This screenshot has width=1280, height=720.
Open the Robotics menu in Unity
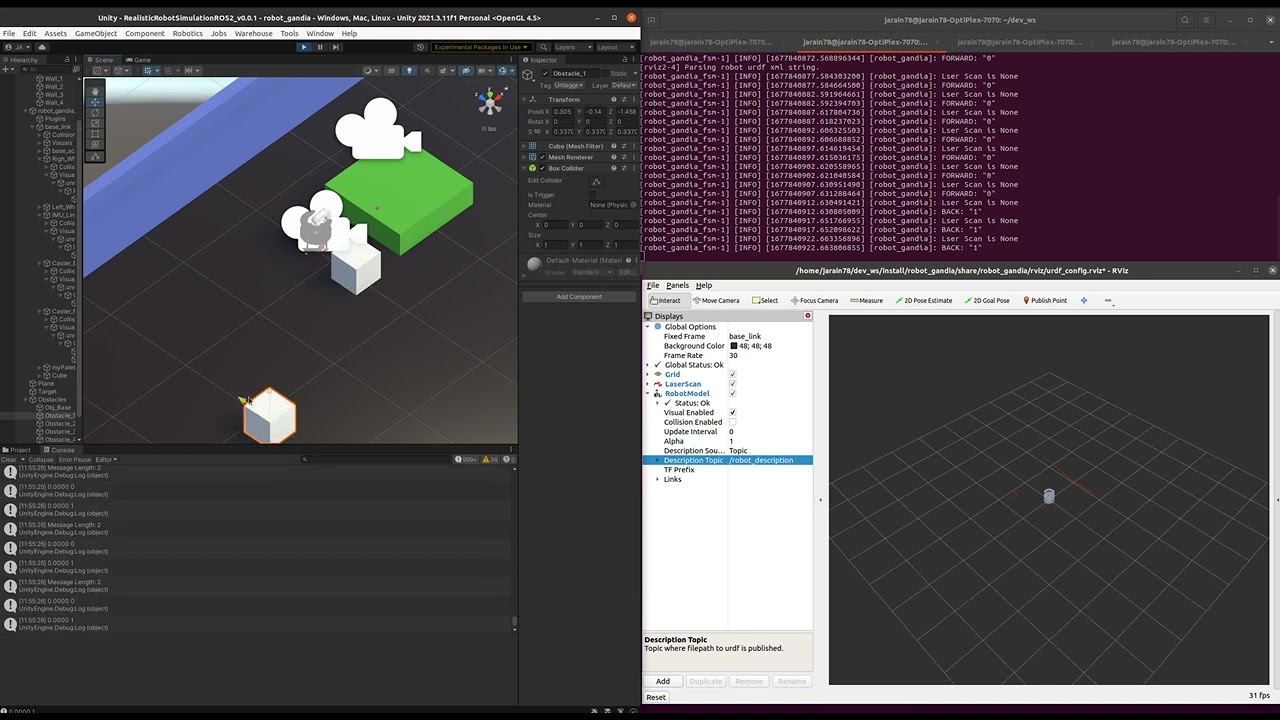point(187,33)
